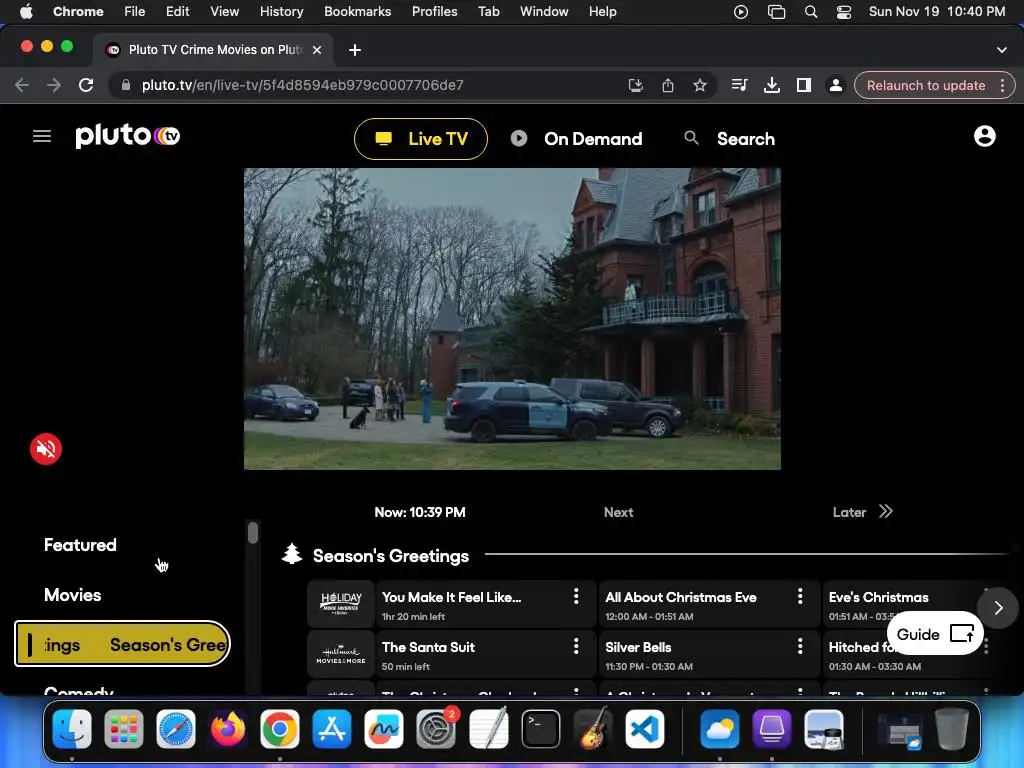
Task: Select the Live TV tab
Action: (x=421, y=138)
